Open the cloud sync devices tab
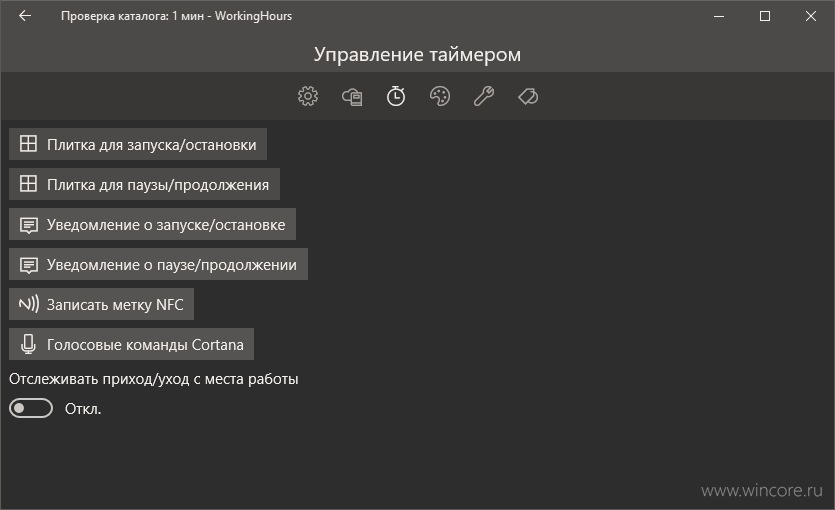The image size is (835, 510). pyautogui.click(x=352, y=97)
